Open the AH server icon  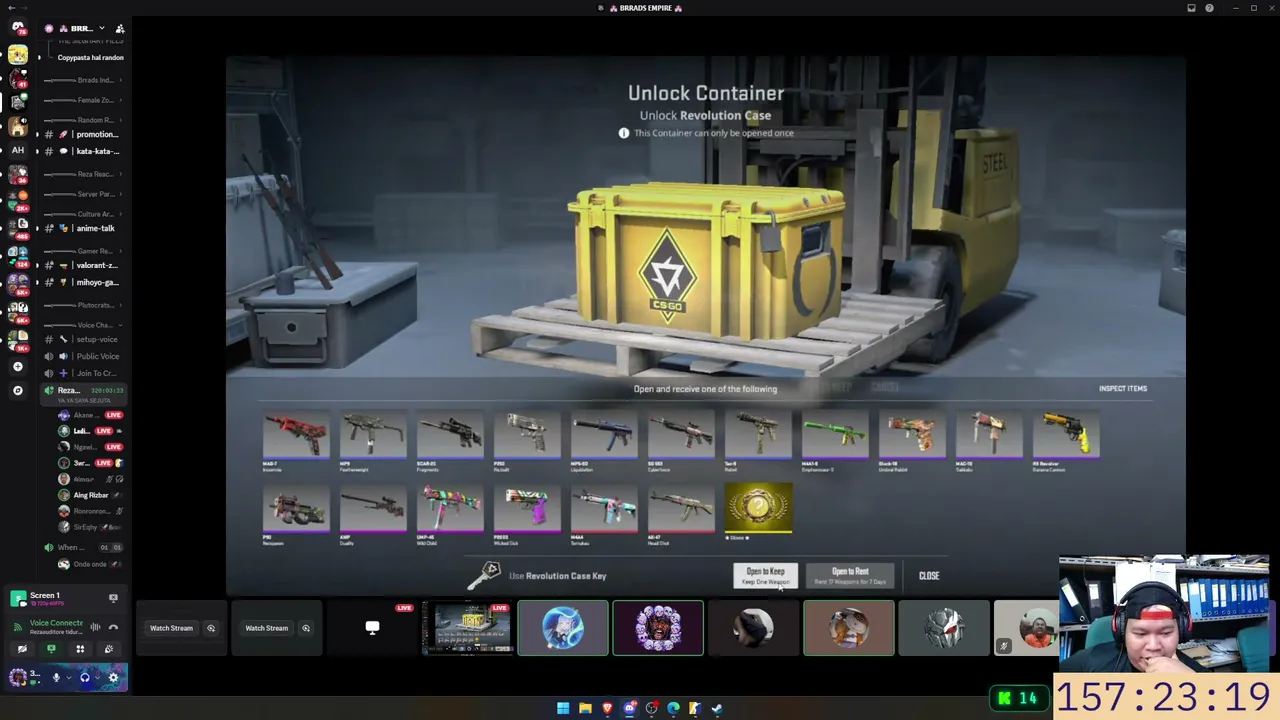click(18, 150)
